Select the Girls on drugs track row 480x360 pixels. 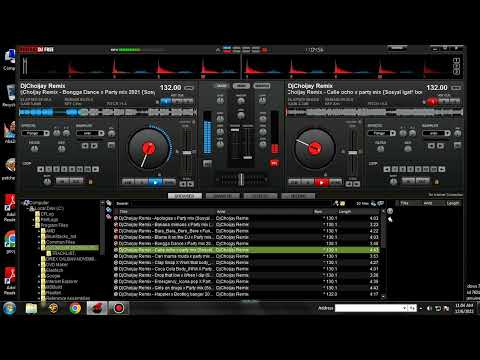246,288
